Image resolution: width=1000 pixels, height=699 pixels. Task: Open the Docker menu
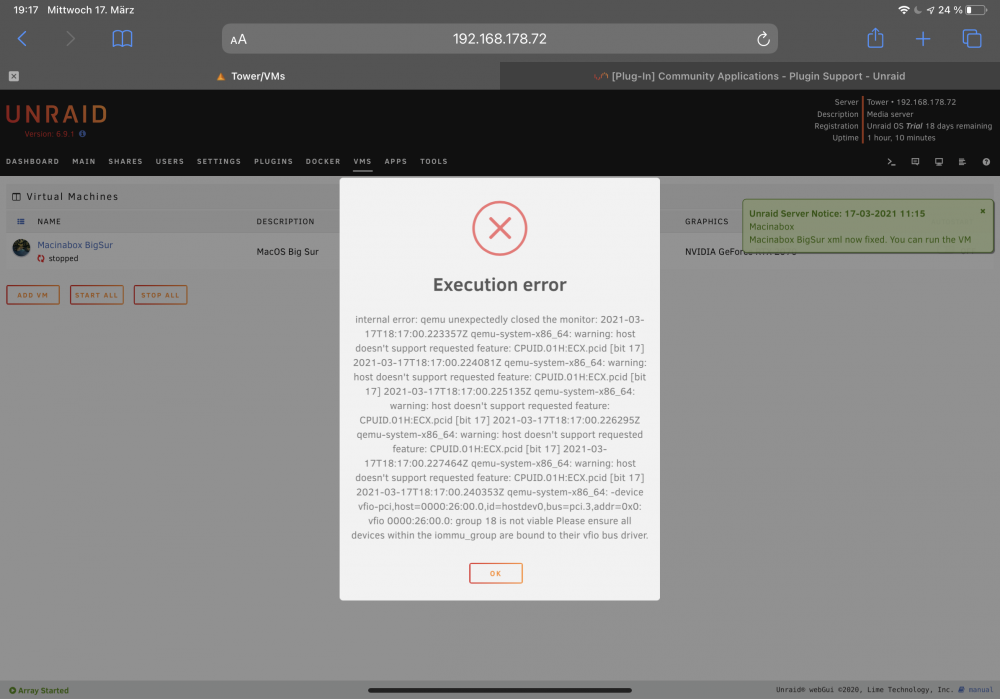(323, 161)
